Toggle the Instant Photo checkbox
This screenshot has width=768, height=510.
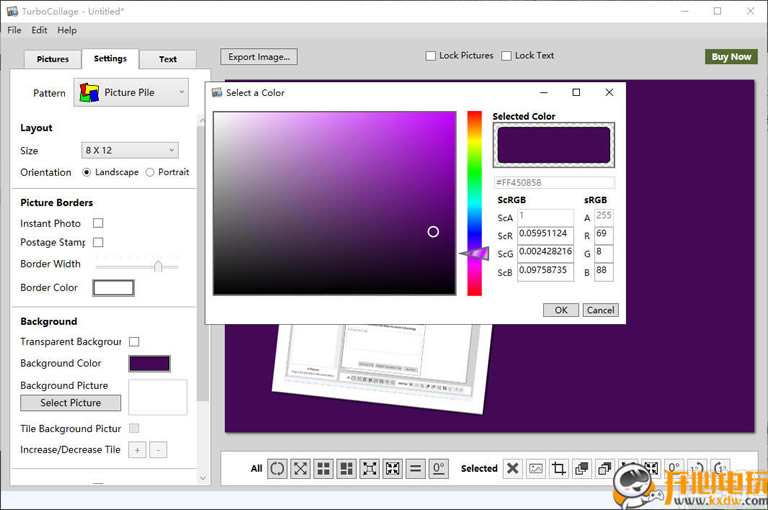point(98,223)
